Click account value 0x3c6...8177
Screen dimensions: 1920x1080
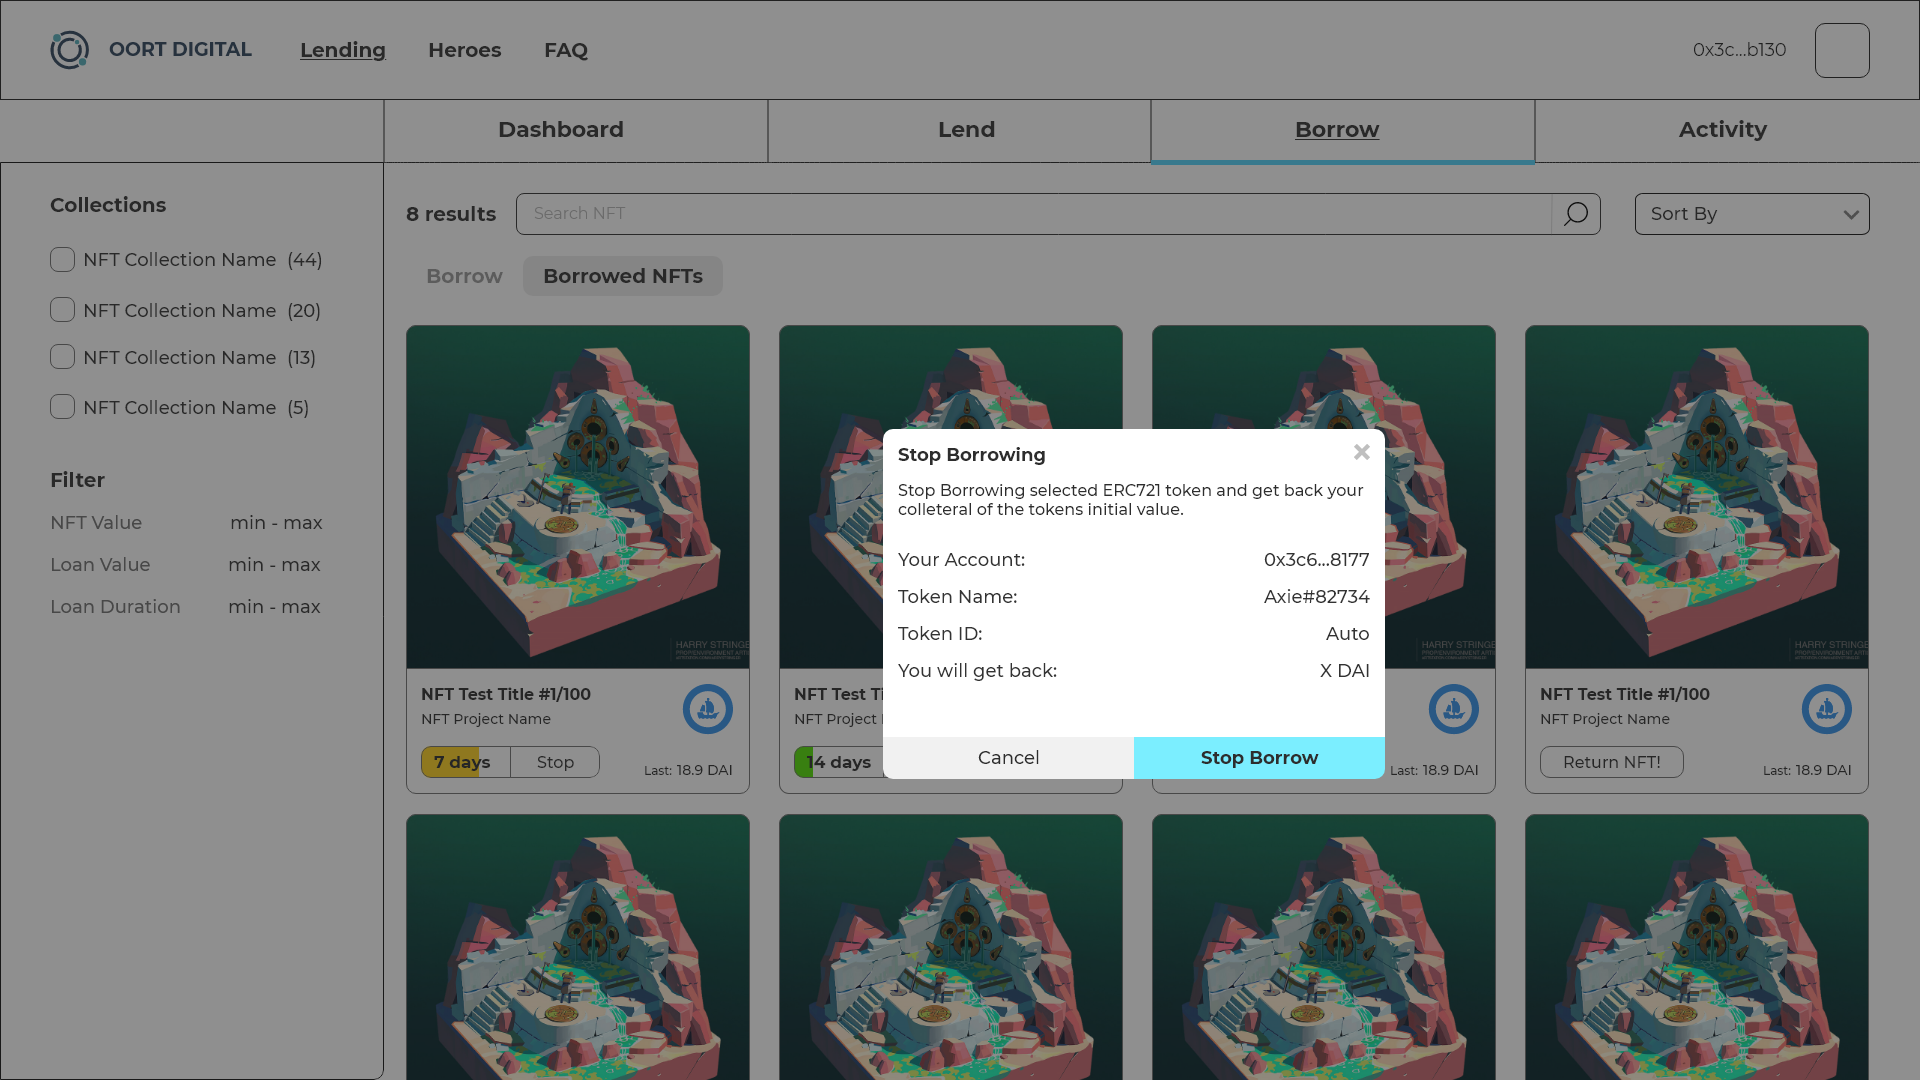tap(1316, 560)
